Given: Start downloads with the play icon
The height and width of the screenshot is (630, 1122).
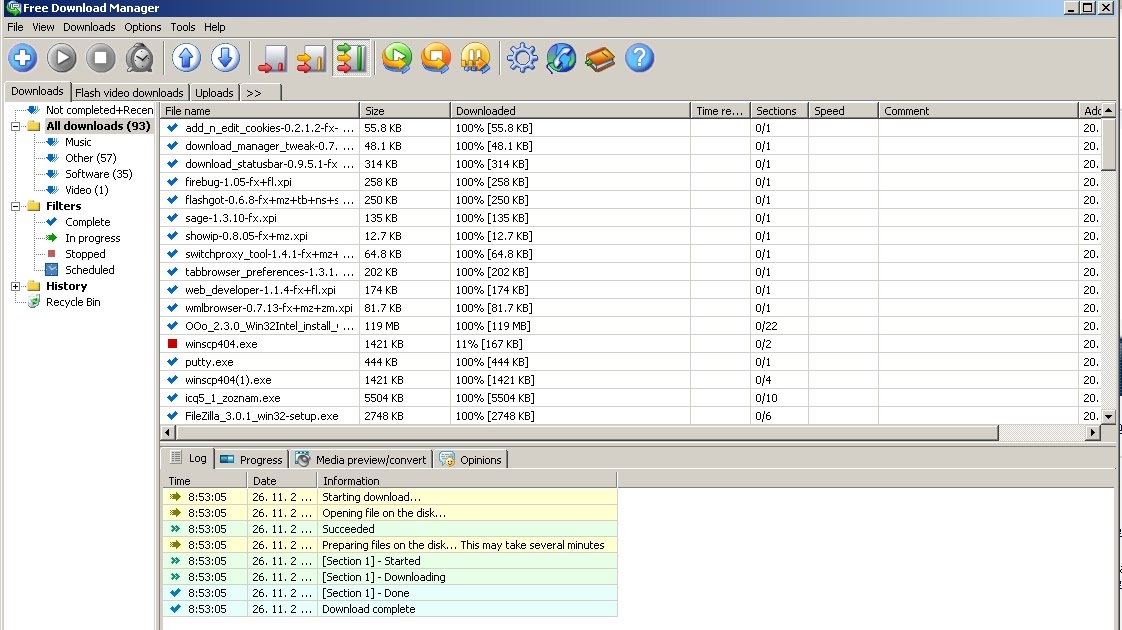Looking at the screenshot, I should pos(62,58).
